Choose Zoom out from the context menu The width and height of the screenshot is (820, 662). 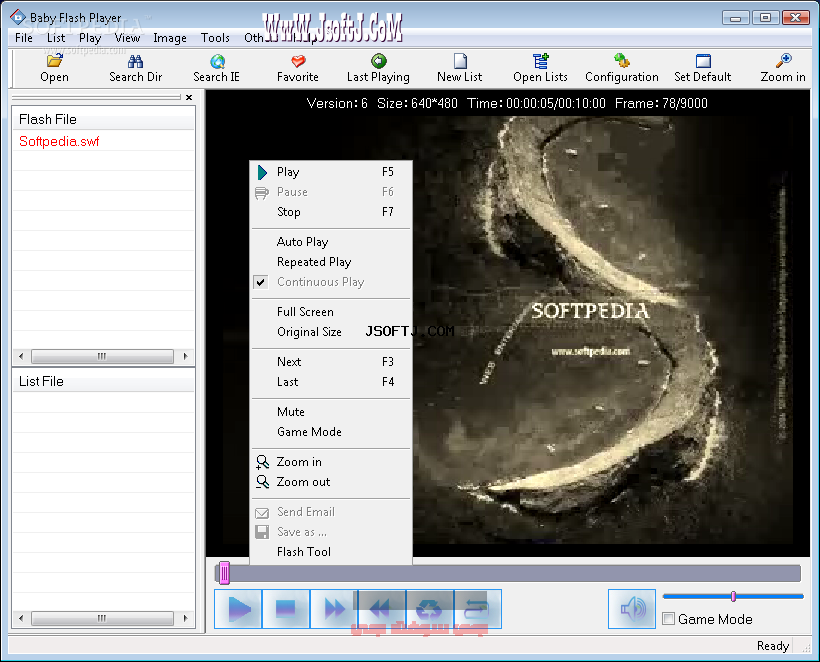[331, 482]
